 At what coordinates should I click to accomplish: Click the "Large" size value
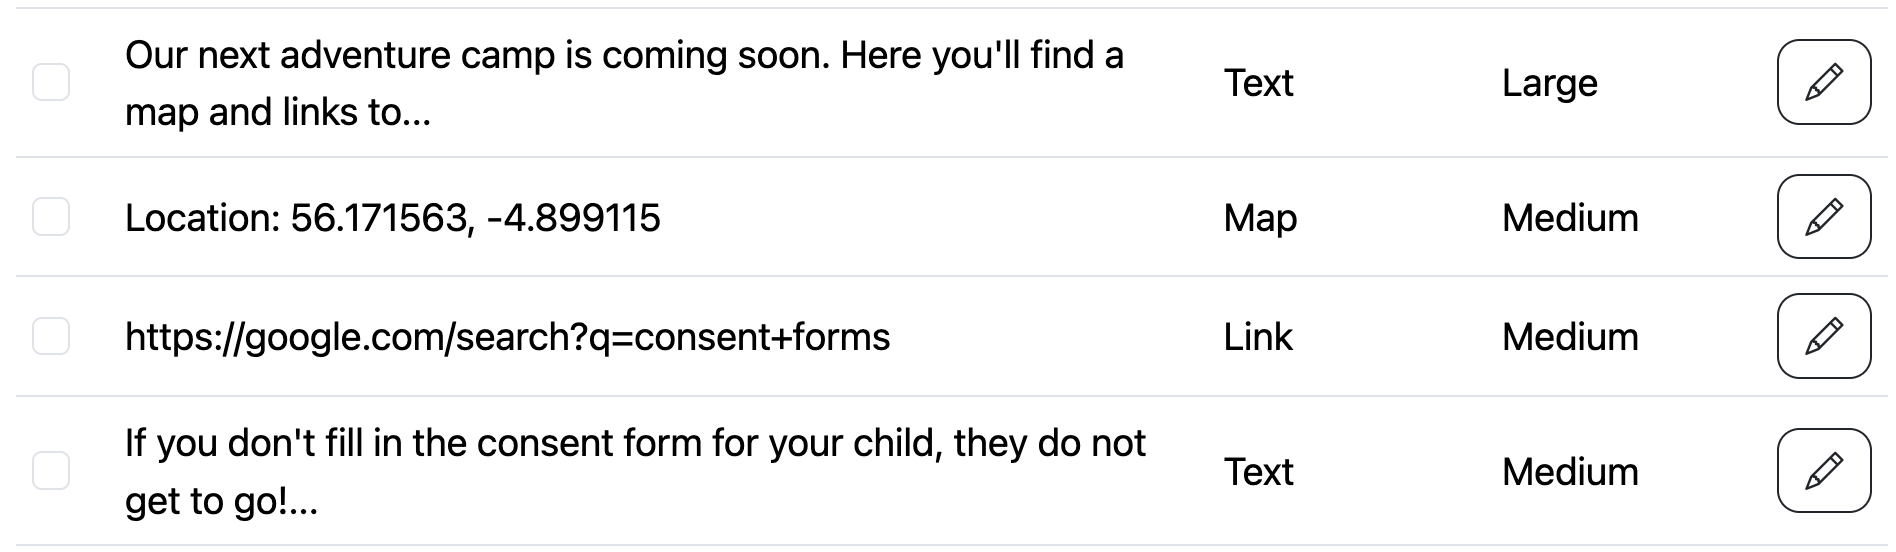1549,83
